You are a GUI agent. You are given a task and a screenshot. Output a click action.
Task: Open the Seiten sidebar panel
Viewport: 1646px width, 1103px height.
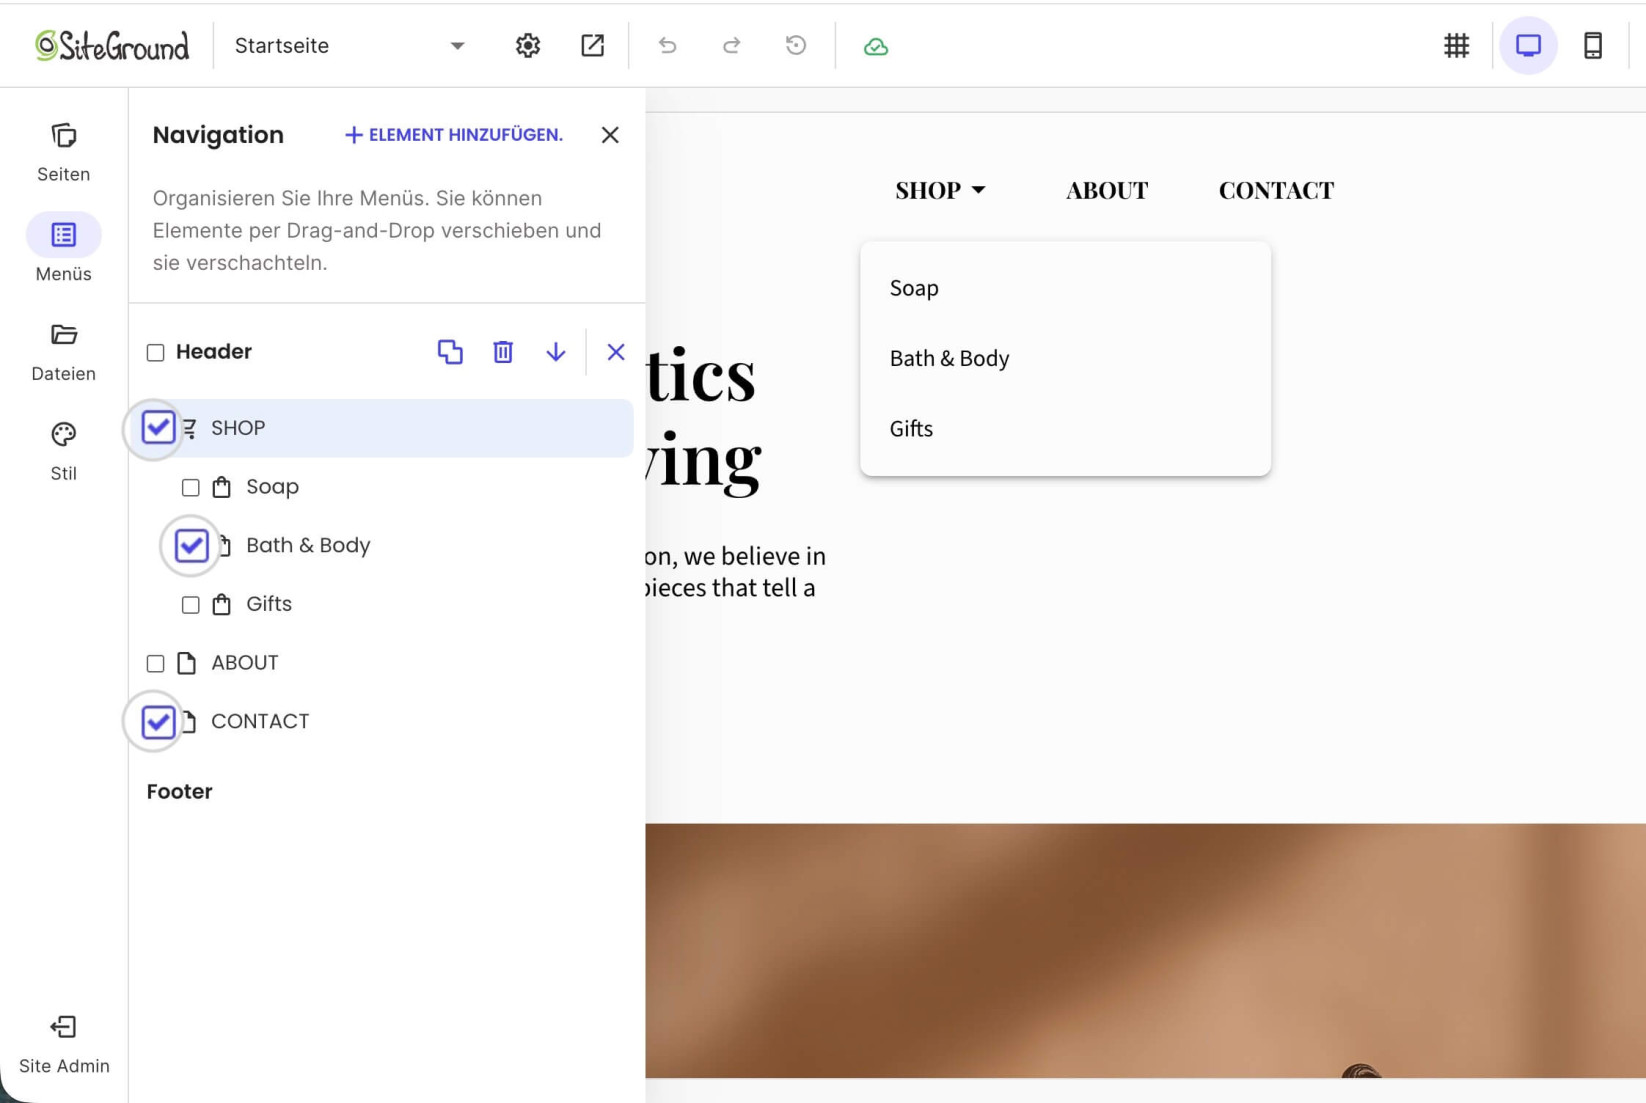point(64,153)
